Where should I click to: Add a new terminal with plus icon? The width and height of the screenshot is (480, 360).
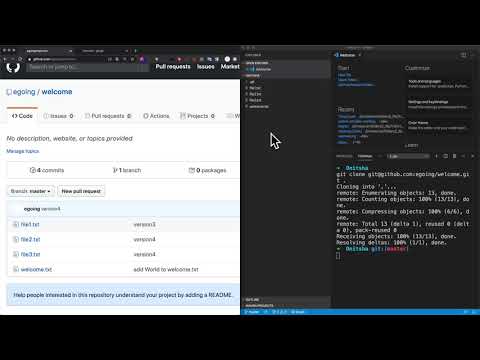436,156
